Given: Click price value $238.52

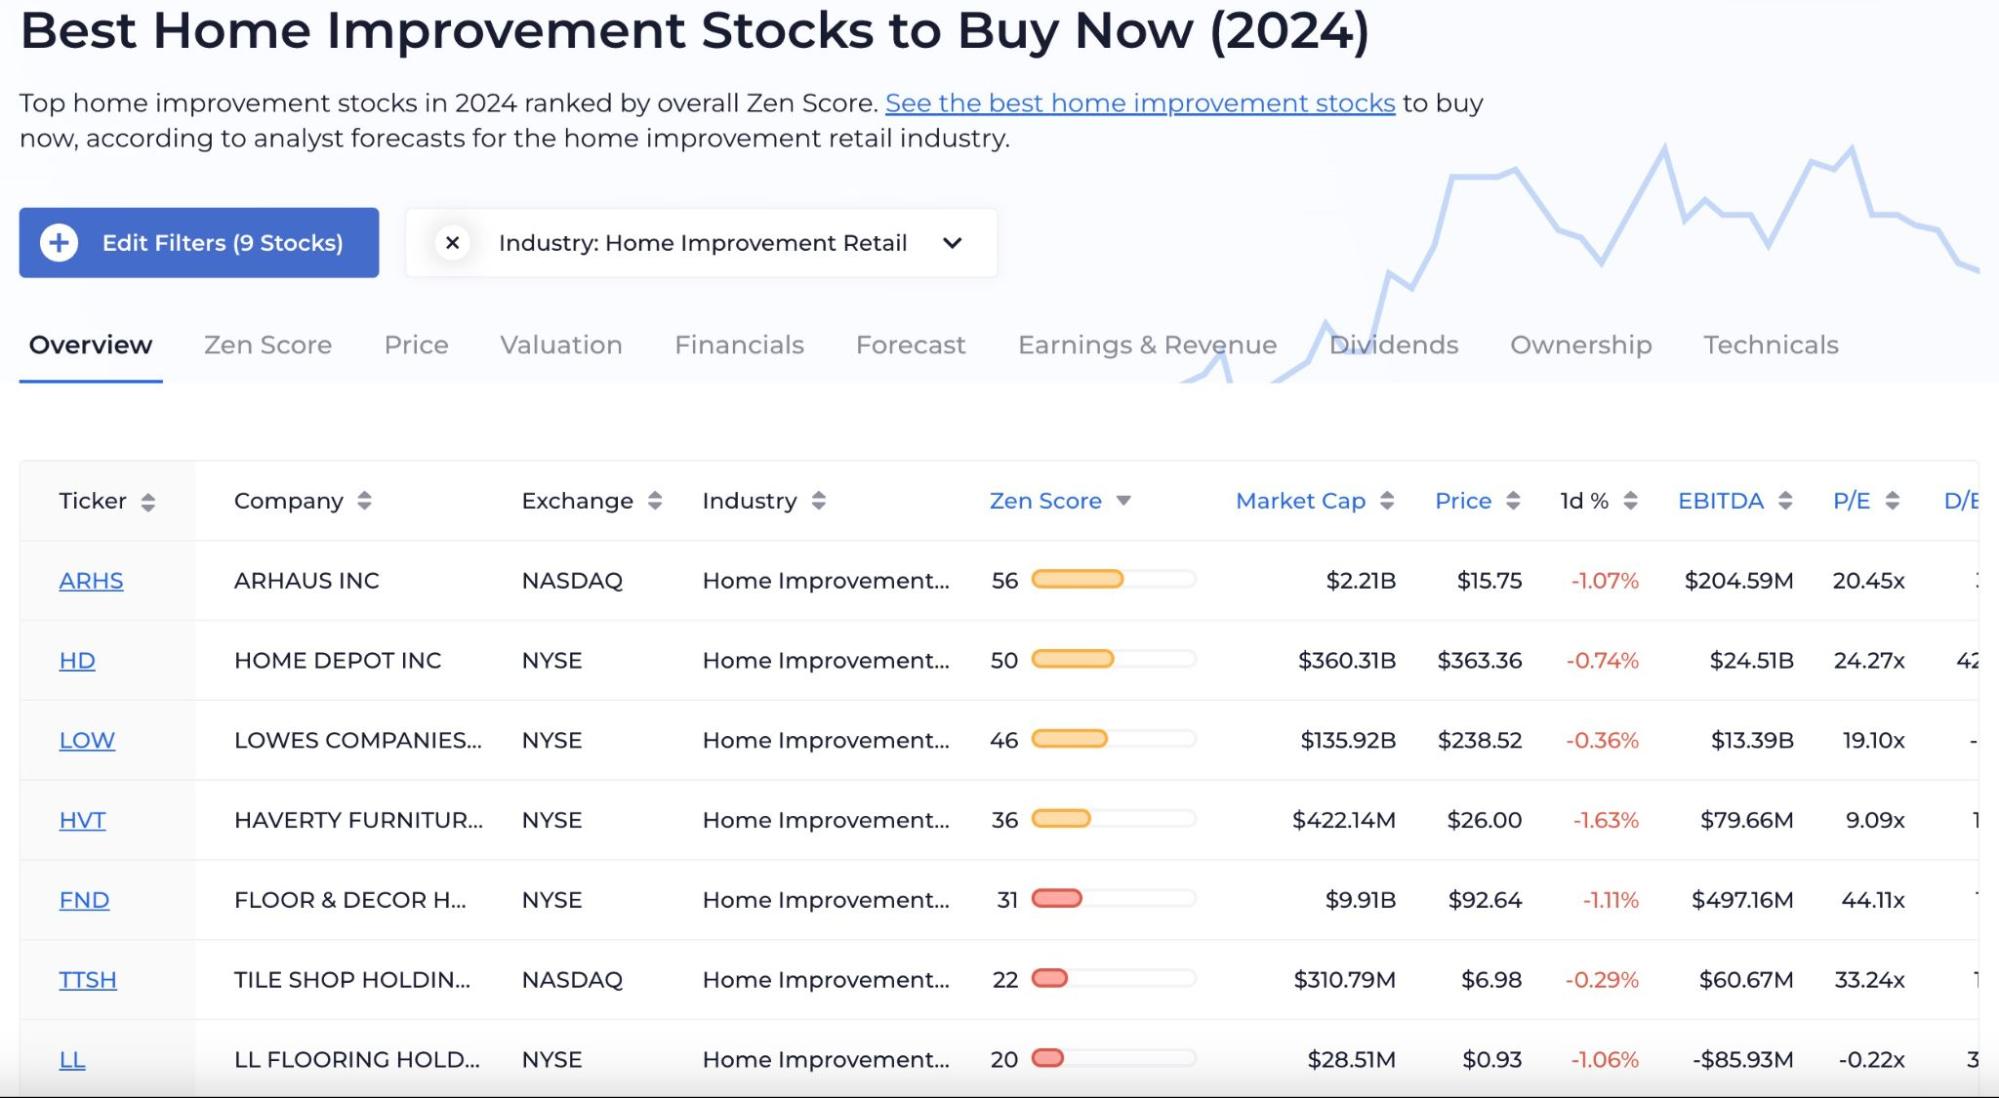Looking at the screenshot, I should click(1480, 741).
